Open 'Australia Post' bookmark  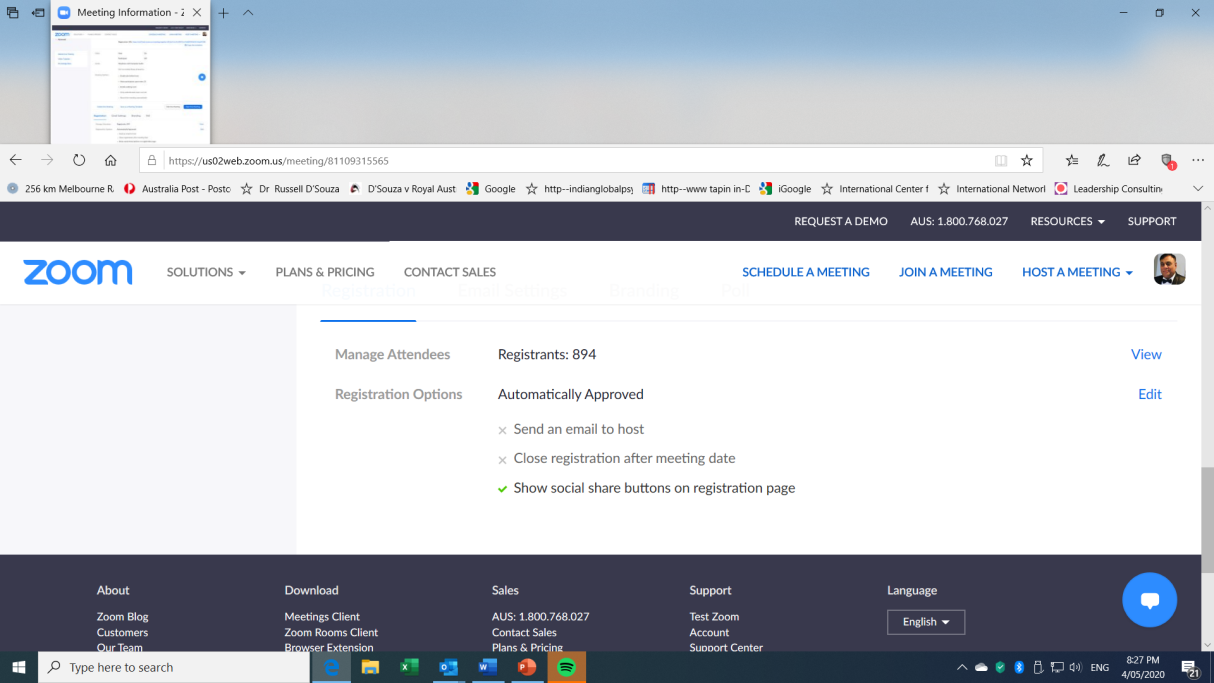177,188
